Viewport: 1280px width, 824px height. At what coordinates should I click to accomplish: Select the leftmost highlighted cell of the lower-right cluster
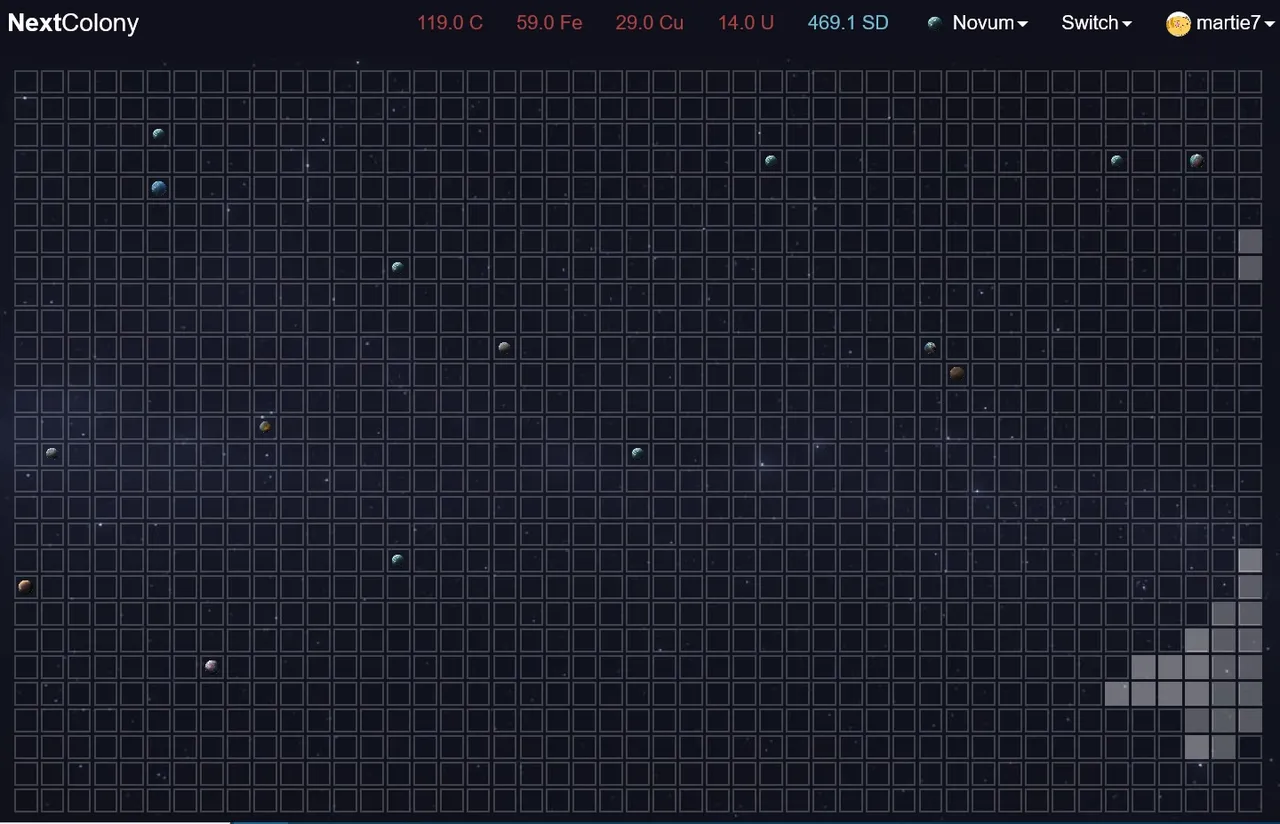pyautogui.click(x=1117, y=693)
